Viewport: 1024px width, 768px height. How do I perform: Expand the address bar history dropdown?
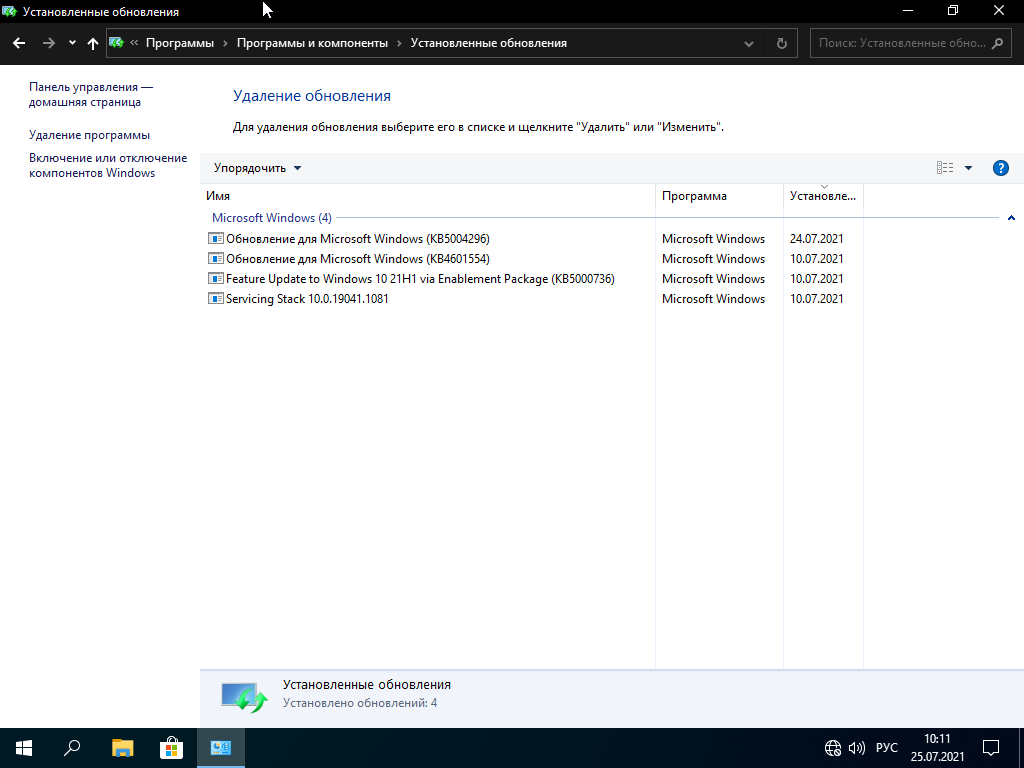coord(748,44)
